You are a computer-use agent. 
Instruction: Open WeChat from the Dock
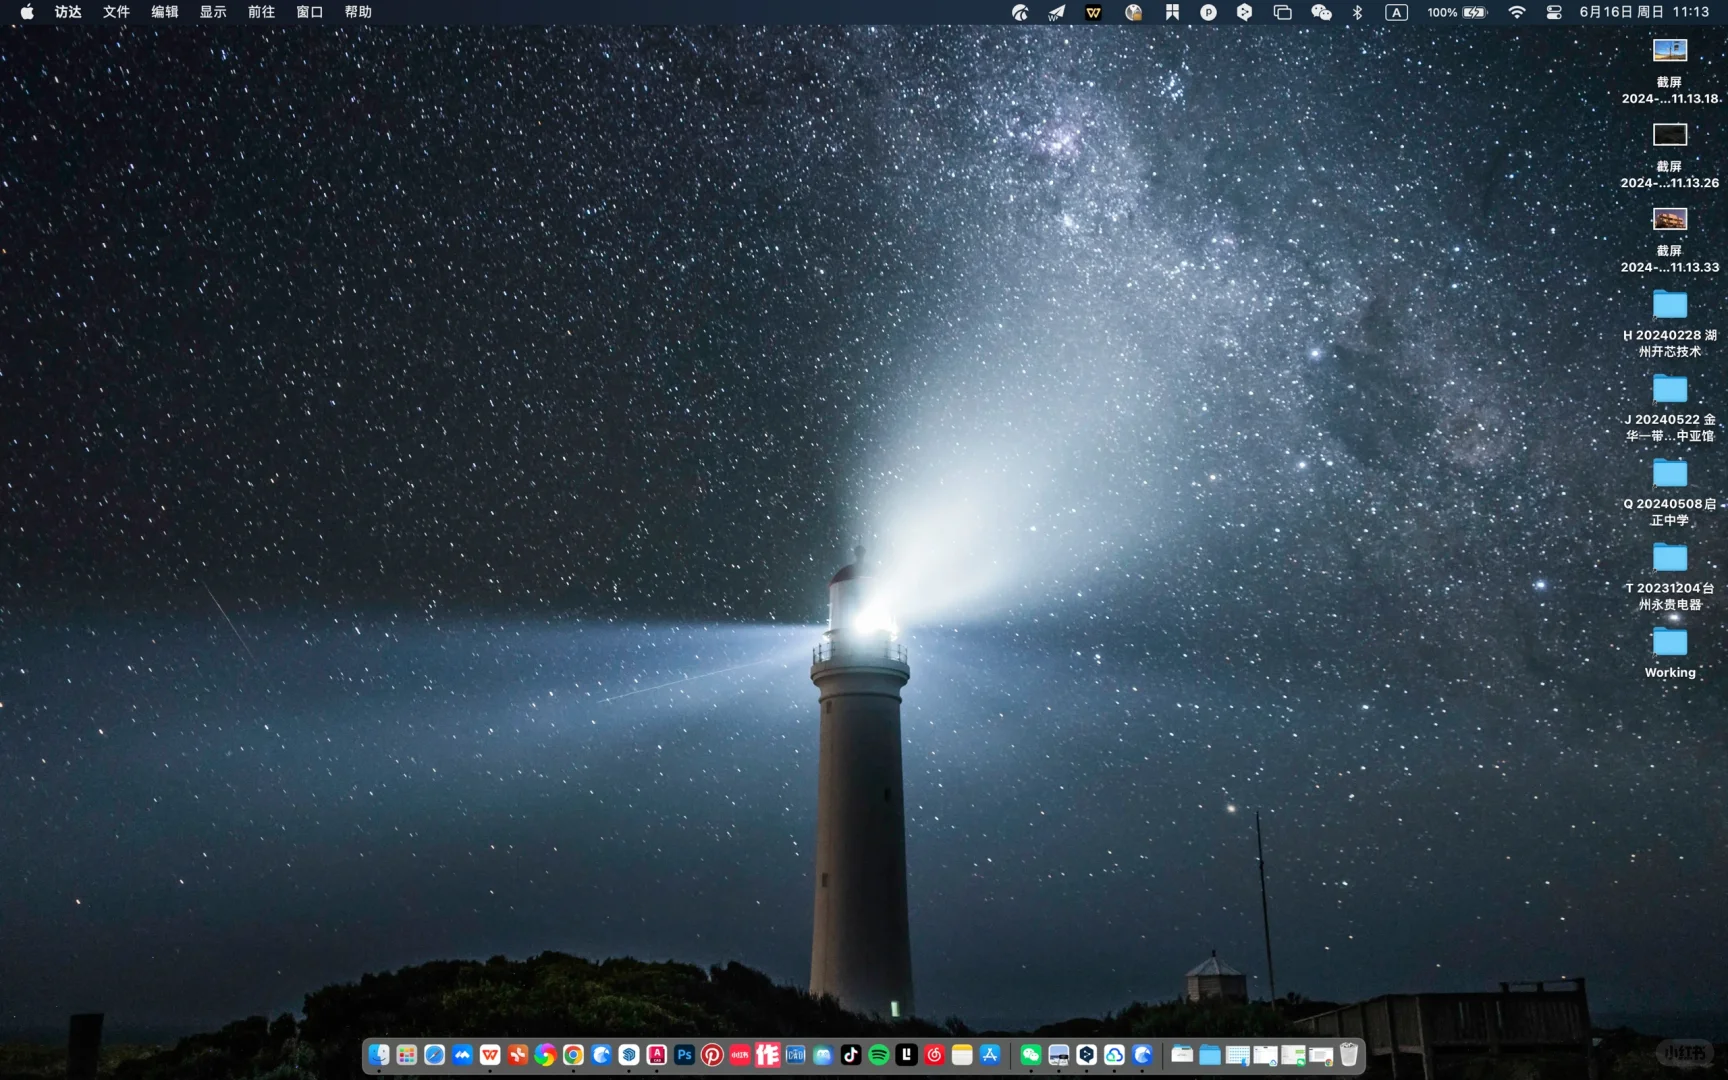pos(1030,1054)
